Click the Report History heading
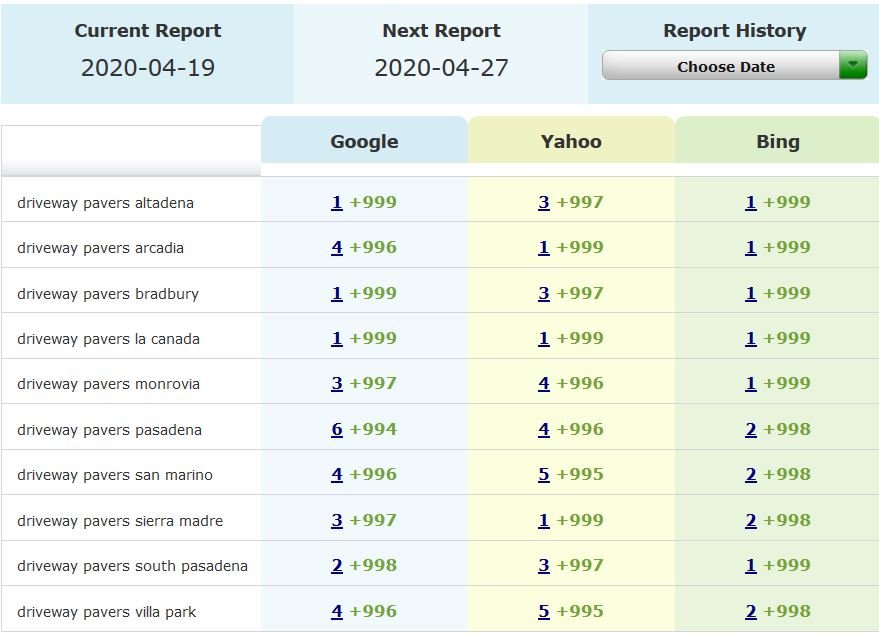Image resolution: width=879 pixels, height=635 pixels. [734, 30]
